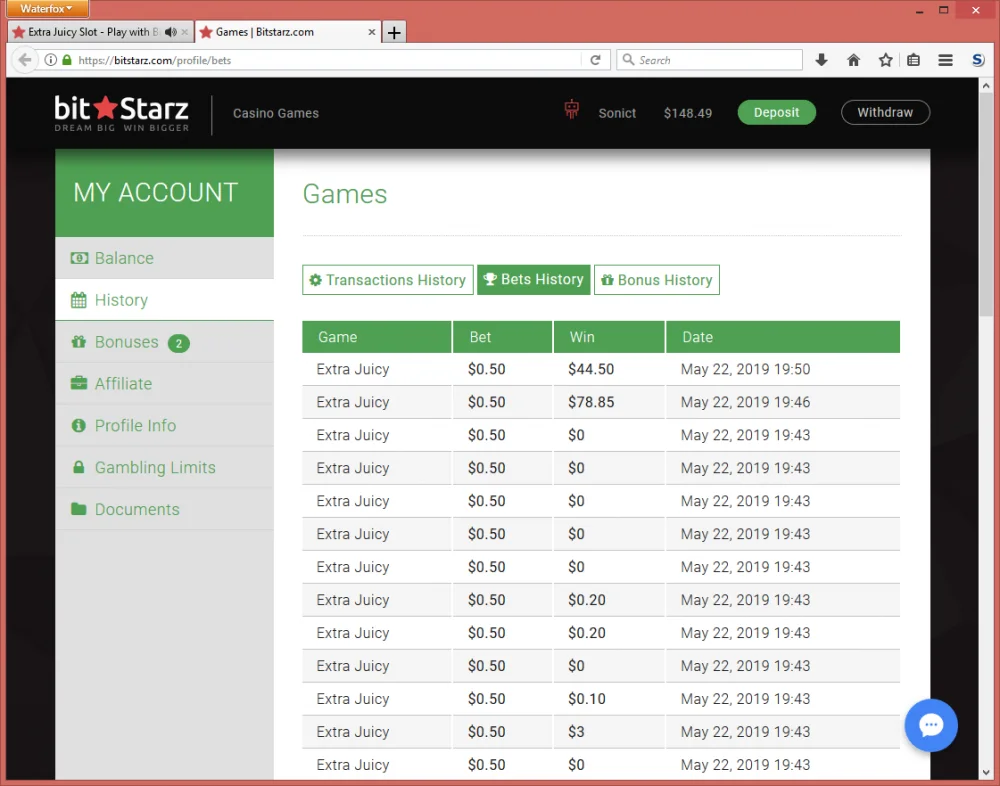Click the Balance money icon
The height and width of the screenshot is (786, 1000).
tap(79, 258)
